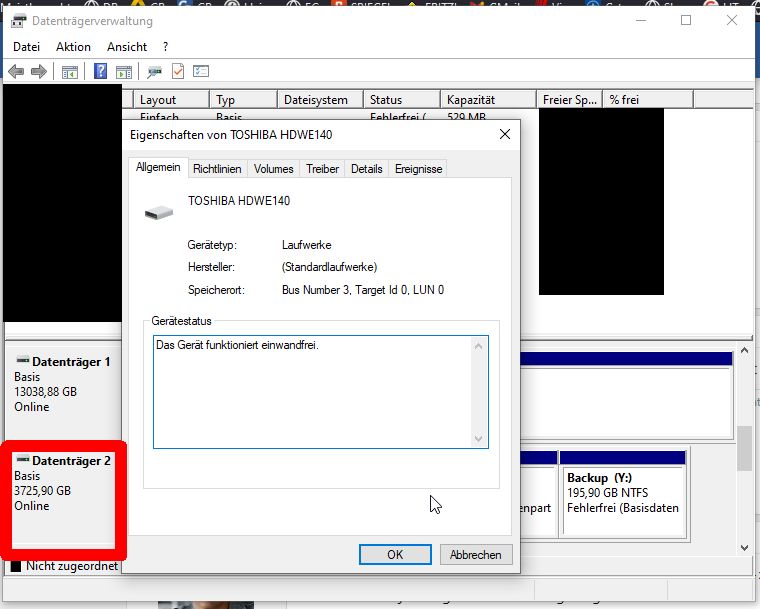Toggle the action pane toolbar icon
The image size is (760, 609).
pos(124,72)
